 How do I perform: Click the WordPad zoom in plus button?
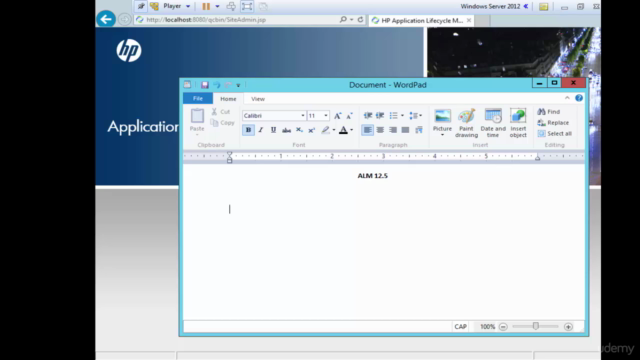(x=568, y=327)
